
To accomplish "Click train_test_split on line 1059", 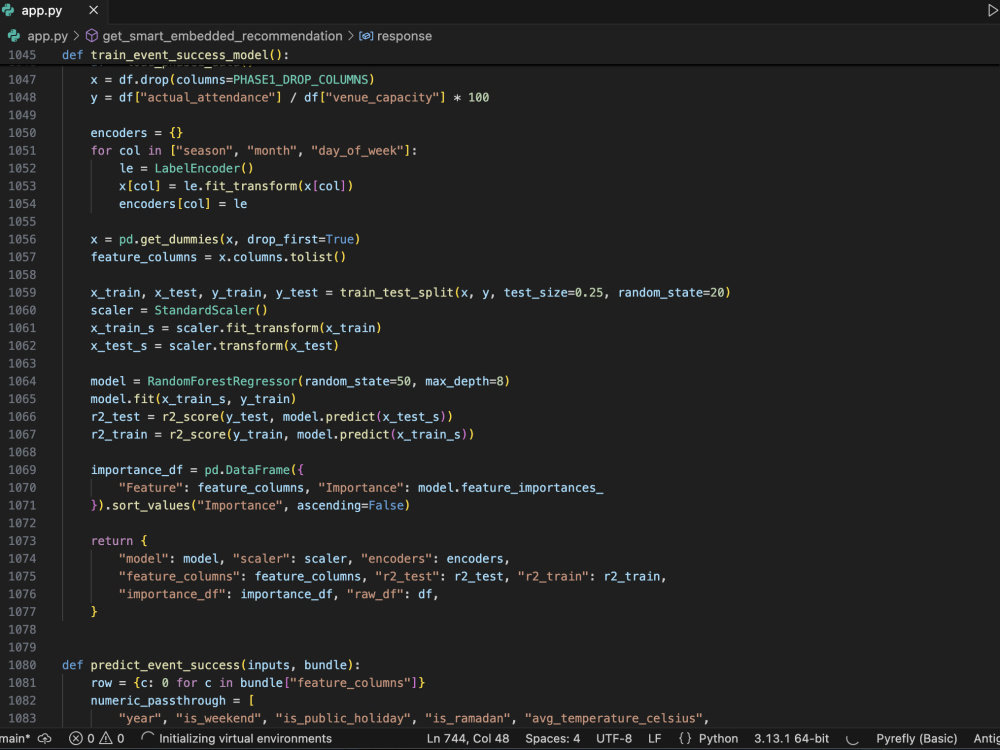I will coord(396,293).
